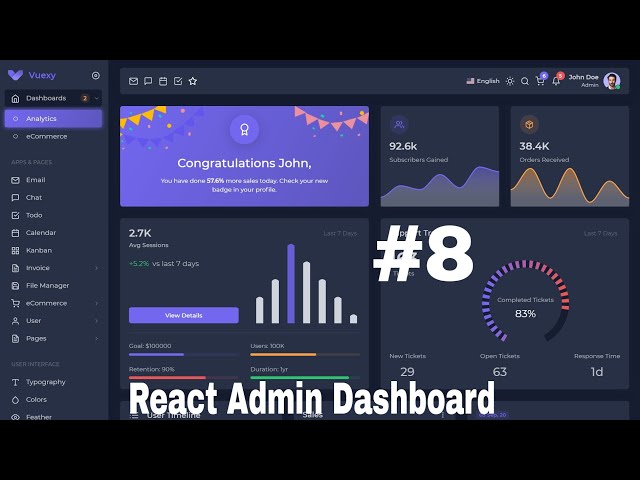Open the notifications bell icon
The image size is (640, 480).
coord(556,81)
